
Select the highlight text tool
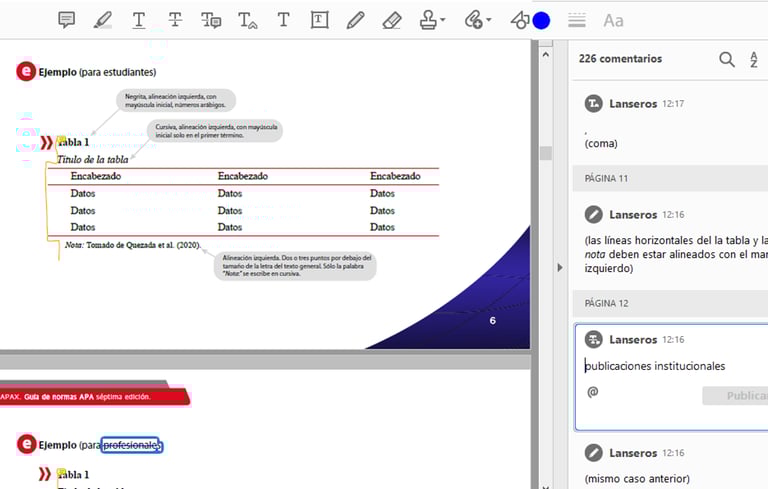coord(102,20)
